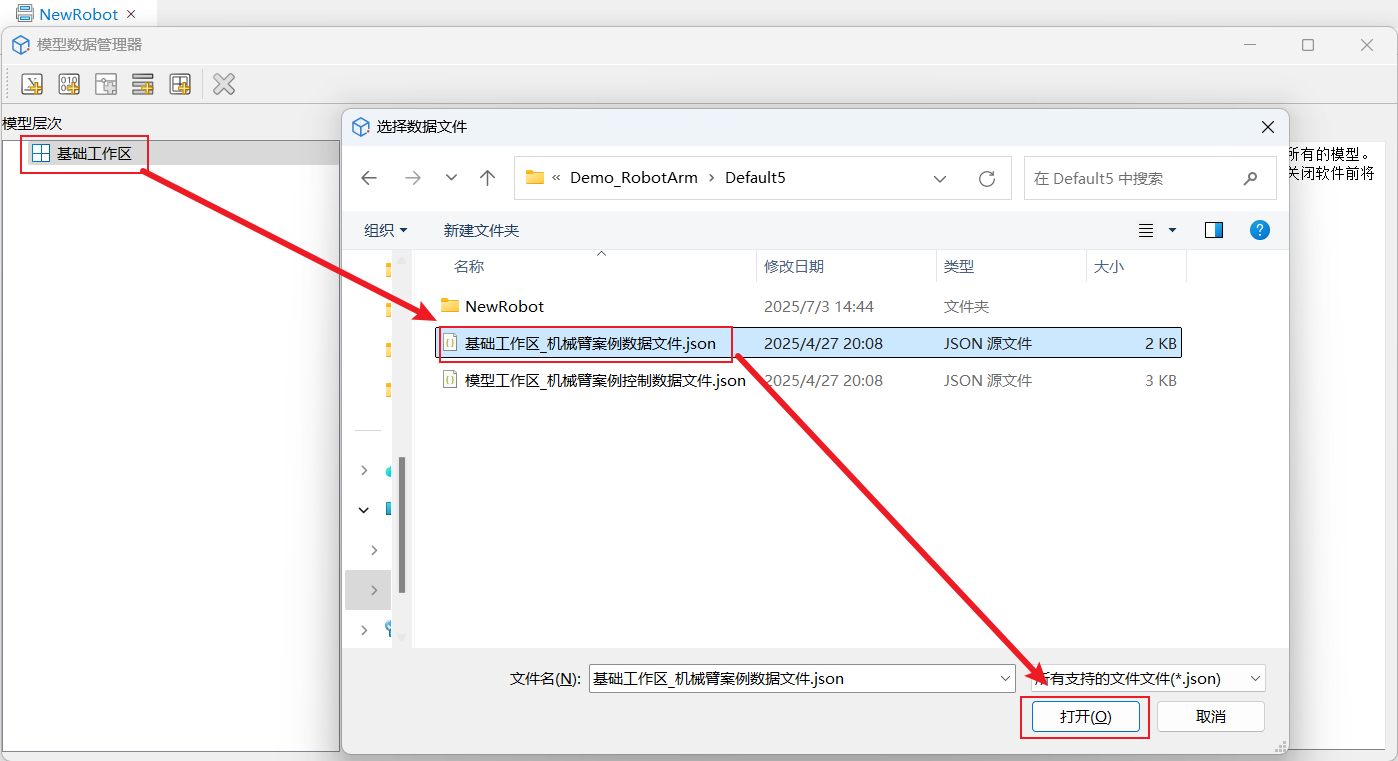Refresh the Default5 folder listing

point(987,178)
